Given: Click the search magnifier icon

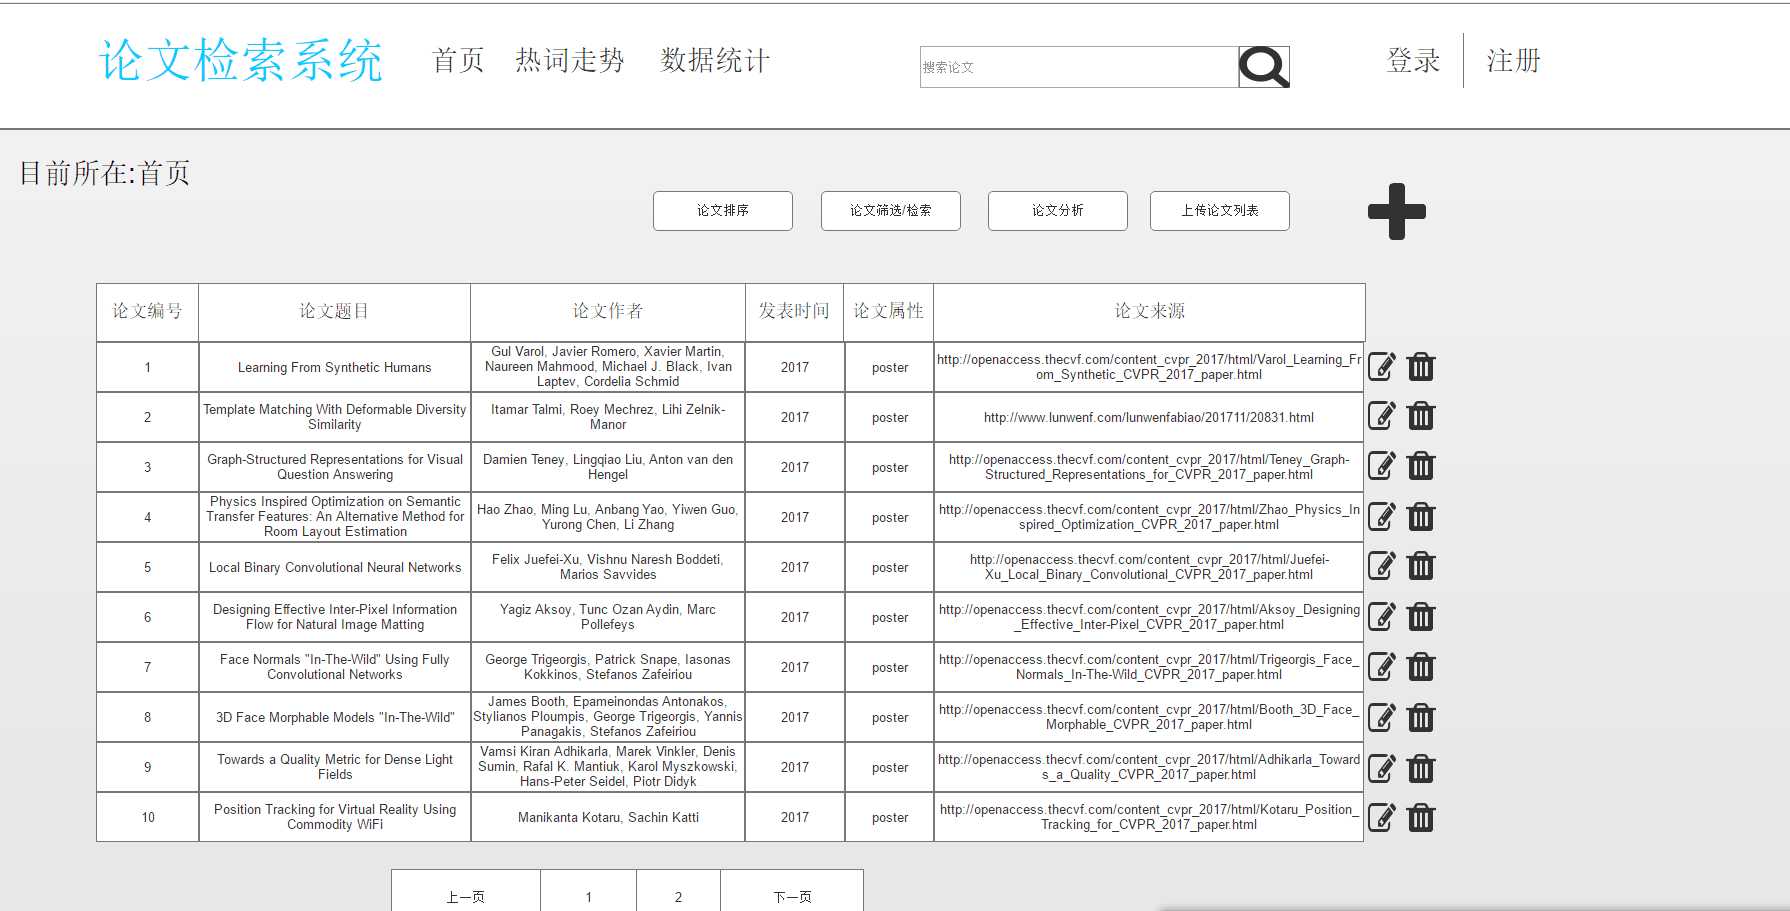Looking at the screenshot, I should coord(1264,67).
